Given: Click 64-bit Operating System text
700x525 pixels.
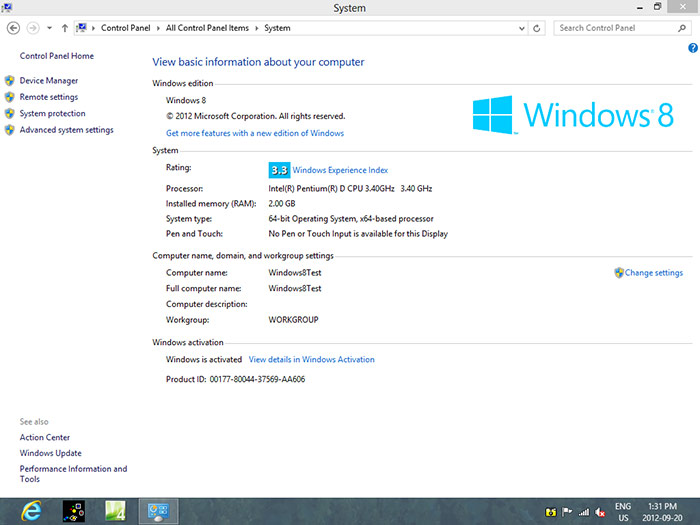Looking at the screenshot, I should [x=351, y=219].
